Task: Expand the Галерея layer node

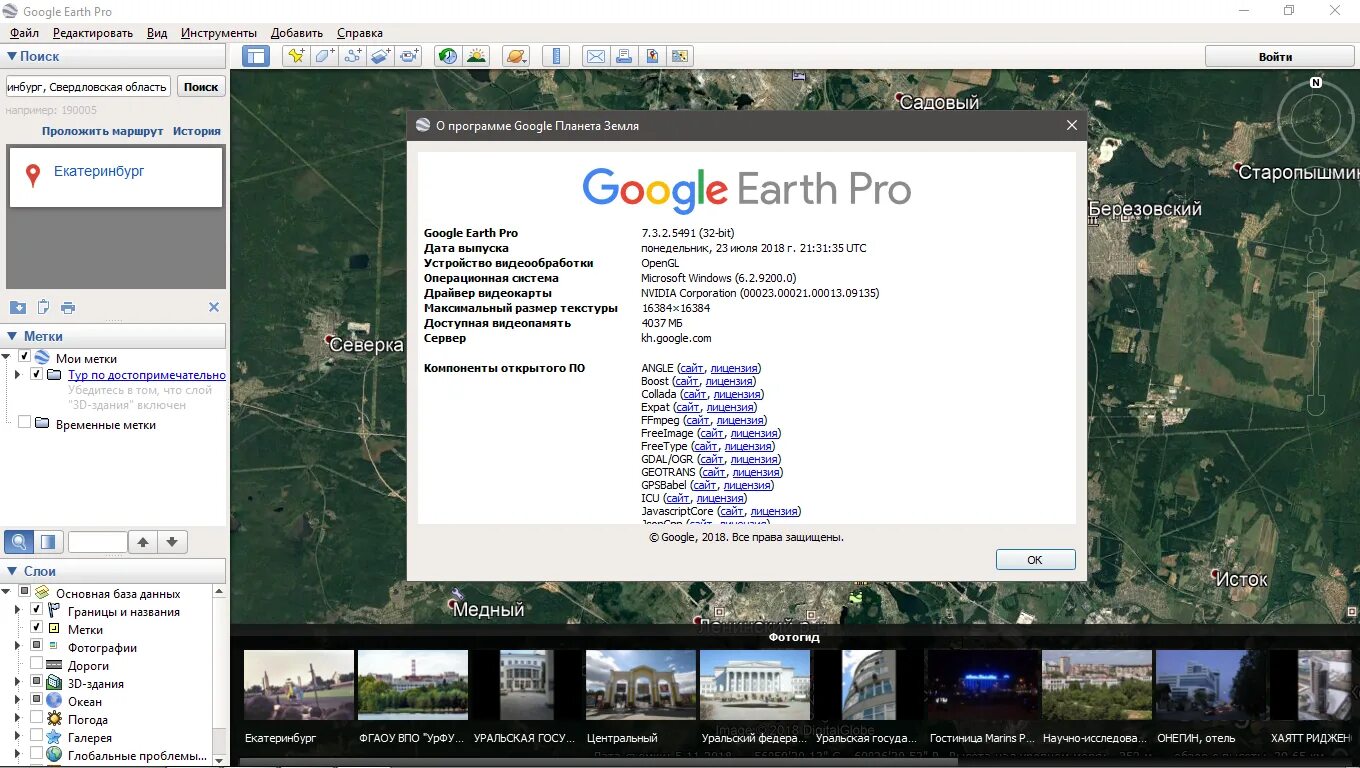Action: [x=17, y=736]
